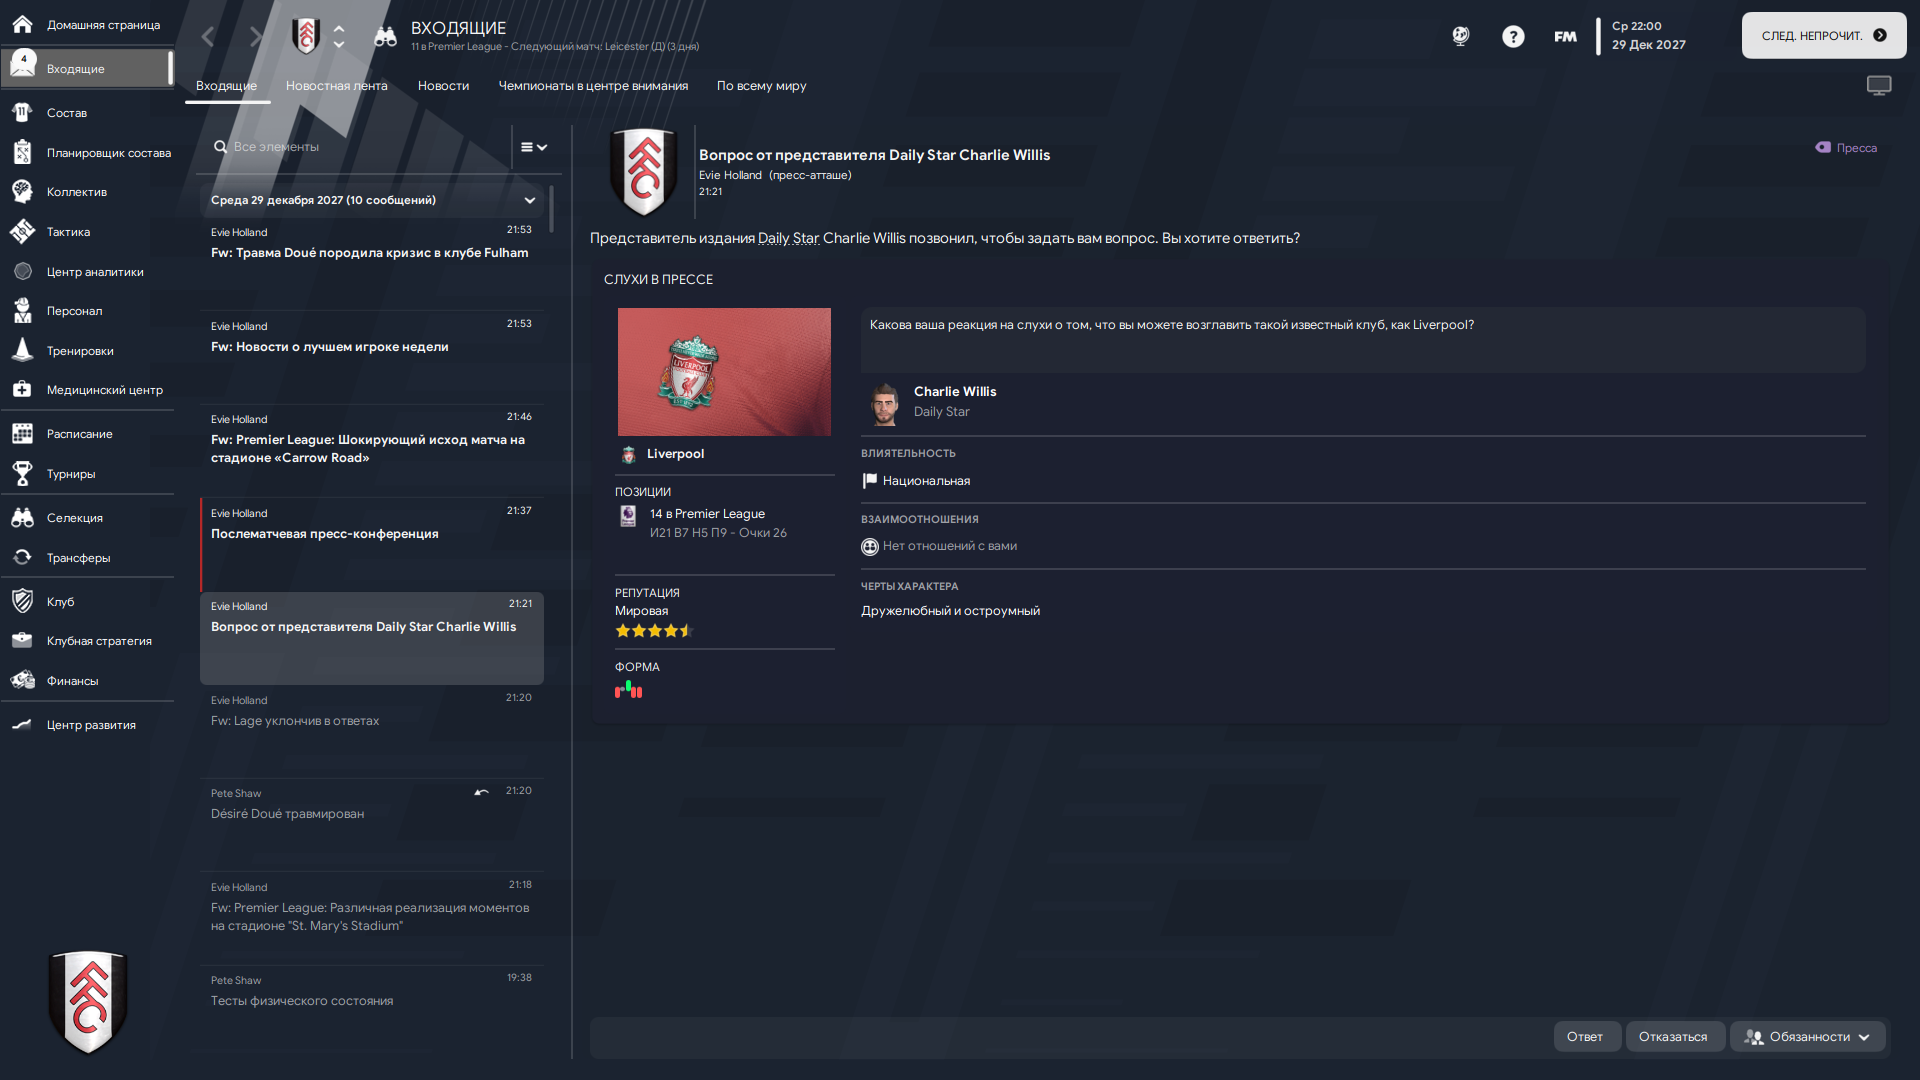The image size is (1920, 1080).
Task: Click the world globe icon in top bar
Action: pyautogui.click(x=1461, y=37)
